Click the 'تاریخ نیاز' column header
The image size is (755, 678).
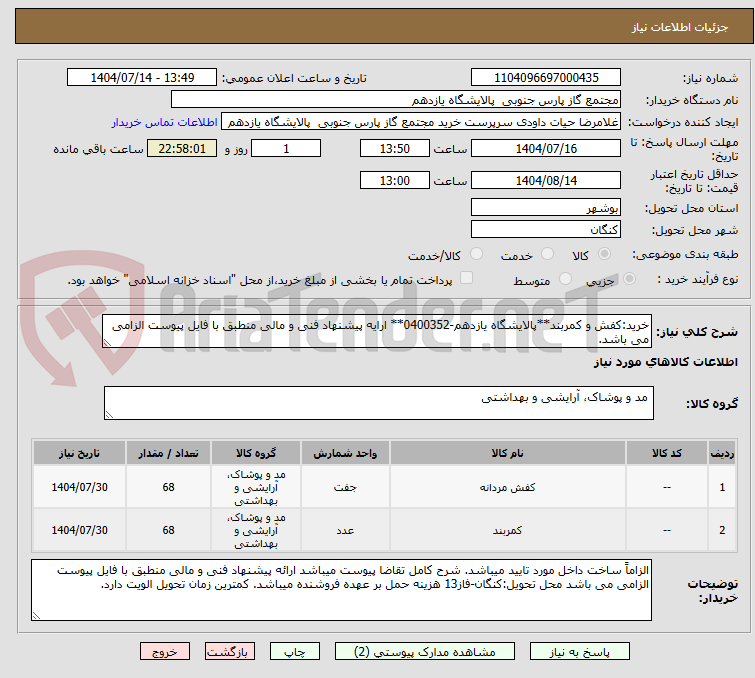[x=79, y=453]
